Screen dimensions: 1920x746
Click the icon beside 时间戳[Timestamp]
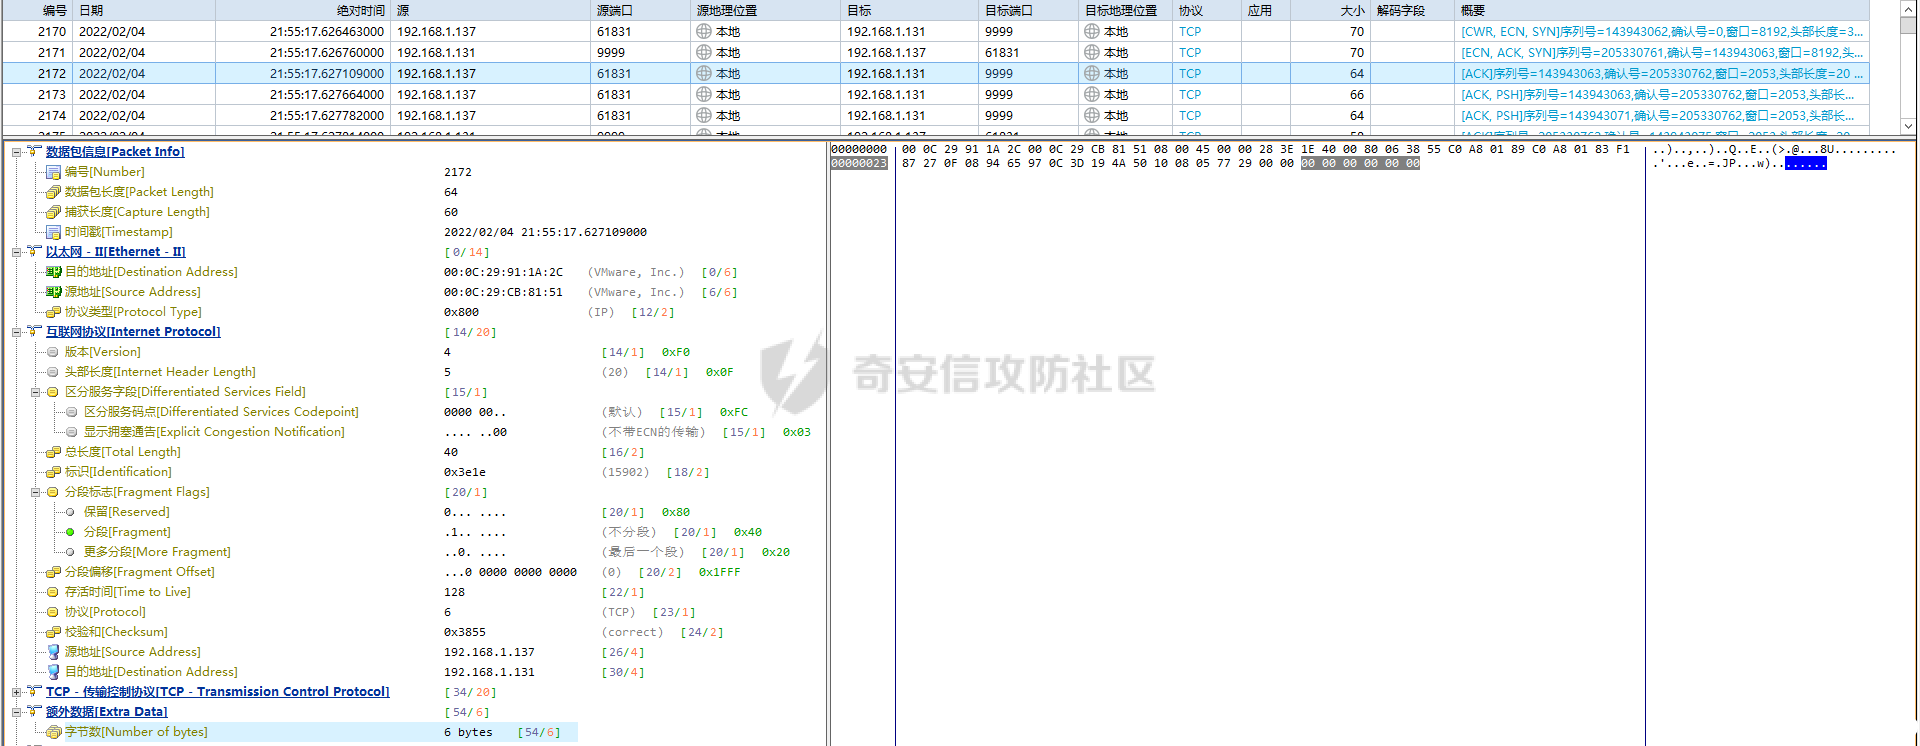point(54,232)
